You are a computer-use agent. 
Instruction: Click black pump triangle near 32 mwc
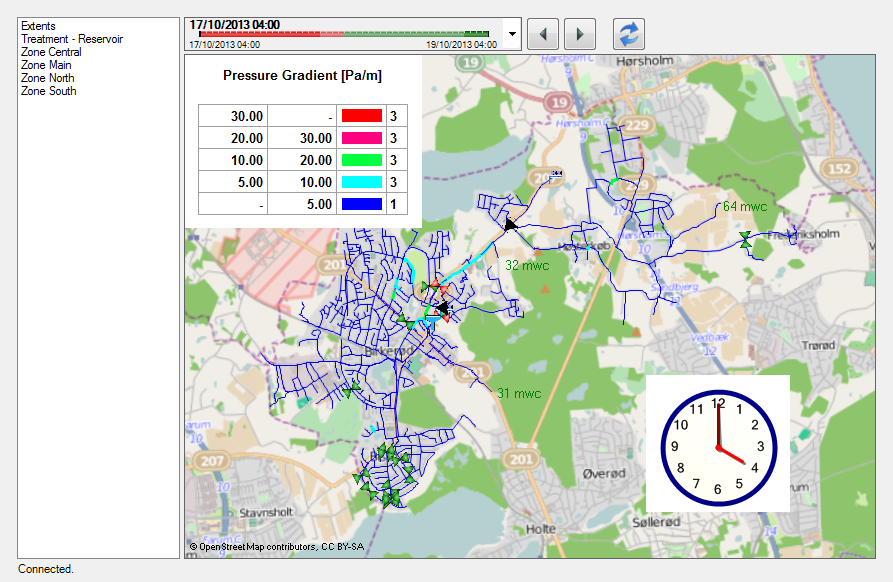point(511,224)
